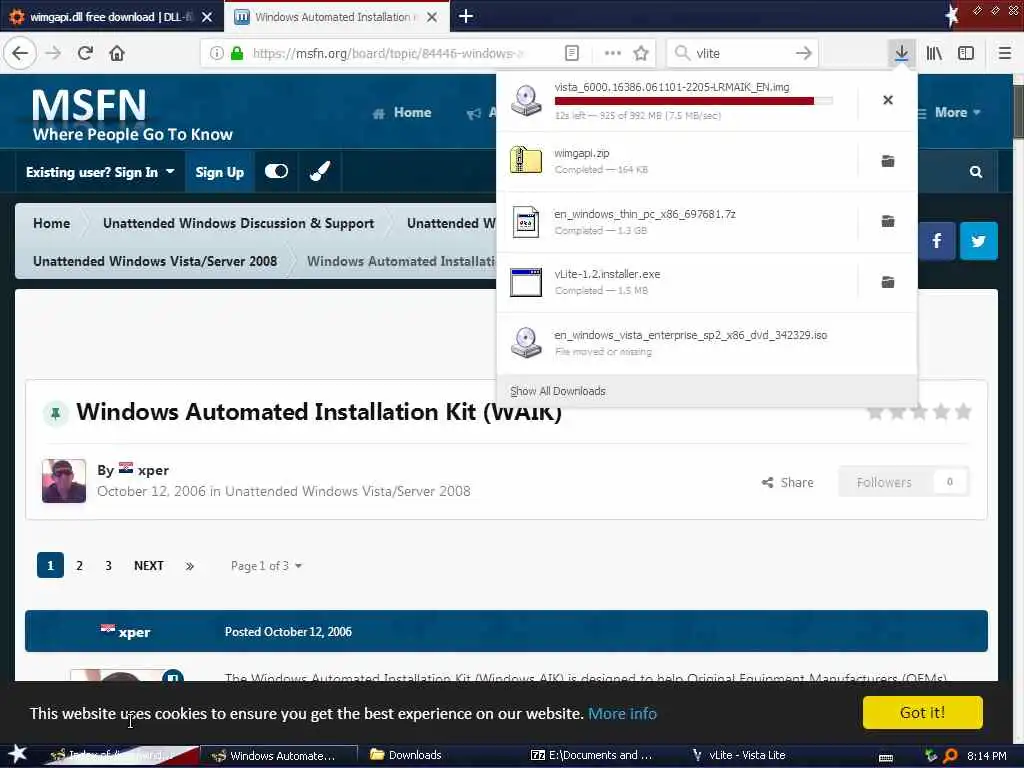Share topic on Facebook
Viewport: 1024px width, 768px height.
click(x=936, y=241)
